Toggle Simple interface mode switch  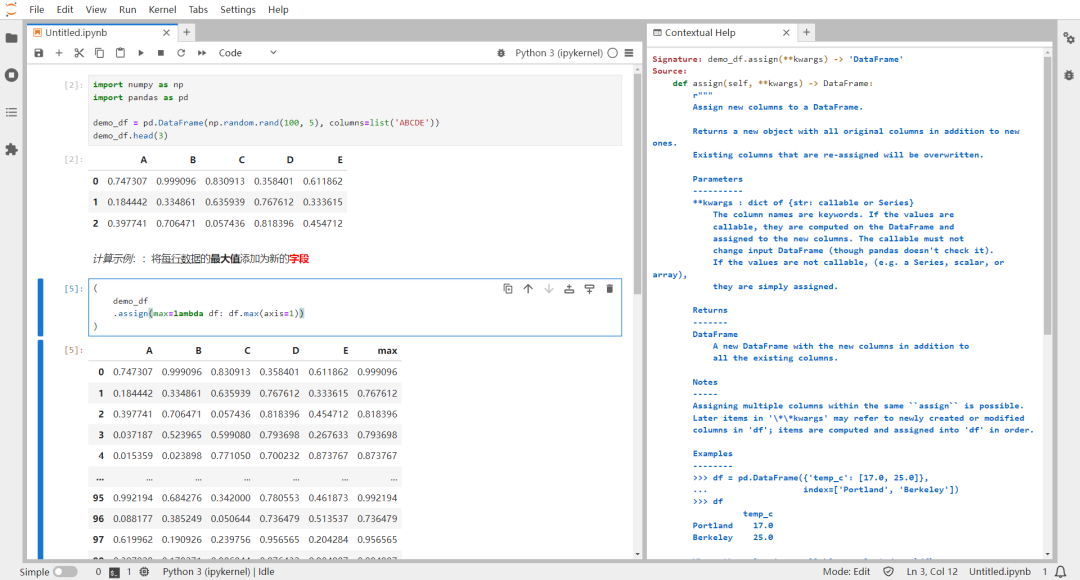pyautogui.click(x=65, y=572)
